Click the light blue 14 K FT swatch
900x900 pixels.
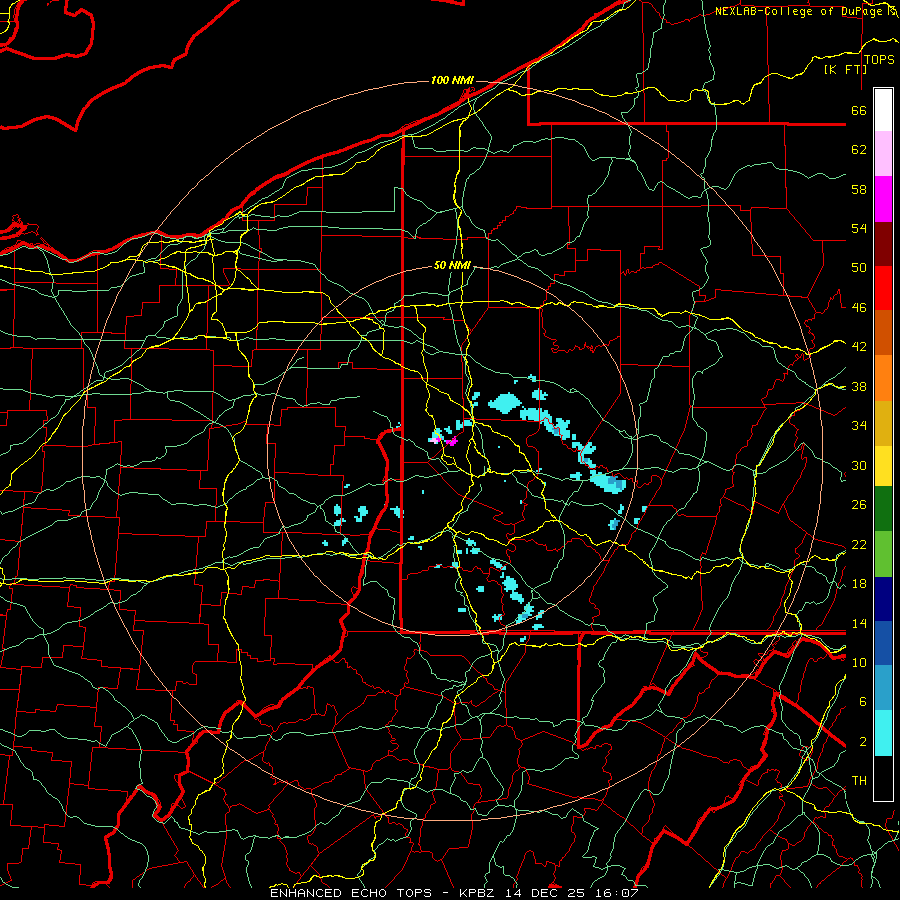coord(883,688)
